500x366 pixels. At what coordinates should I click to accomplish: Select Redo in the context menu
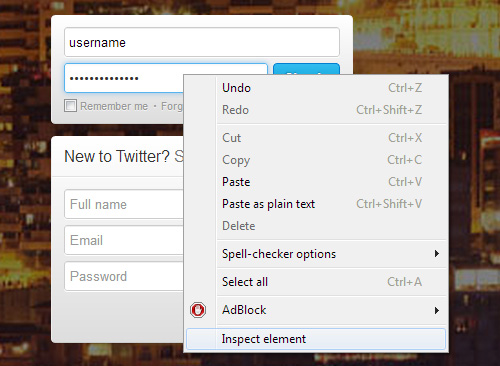pyautogui.click(x=316, y=110)
